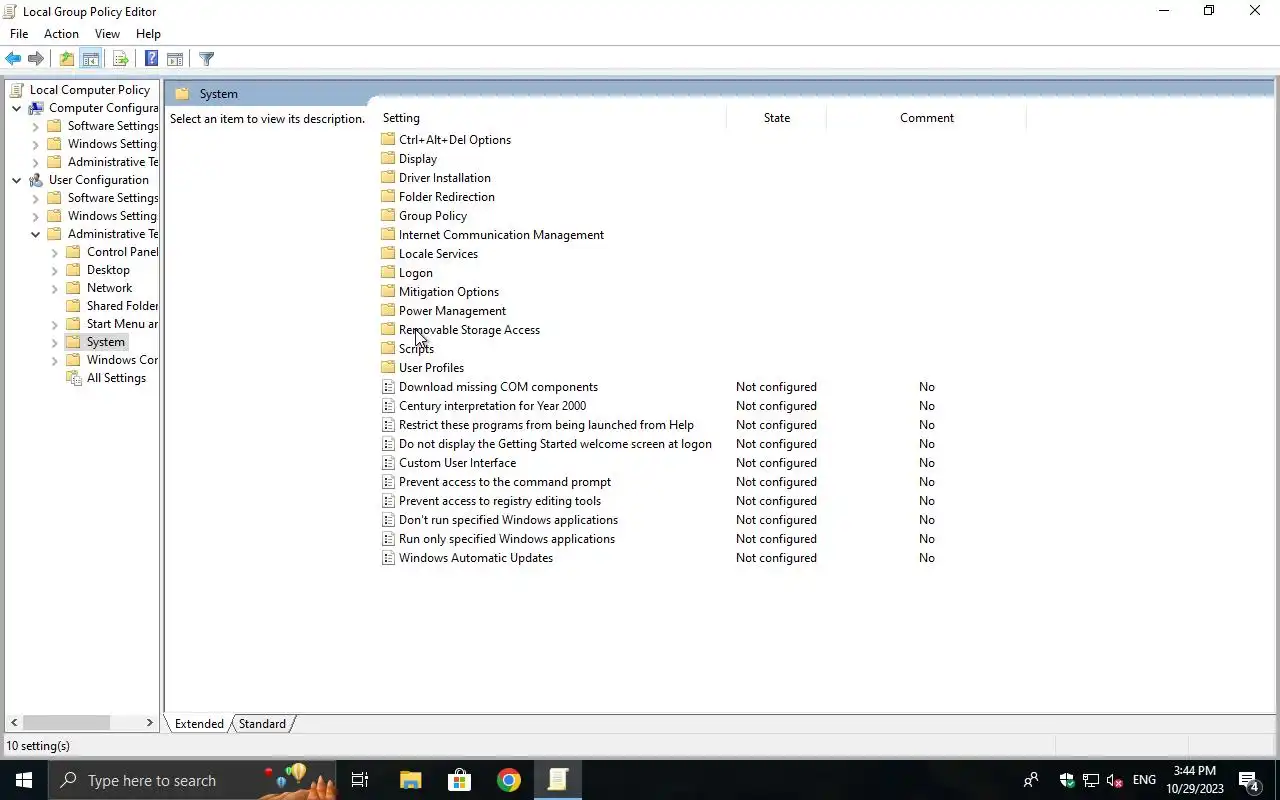Image resolution: width=1280 pixels, height=800 pixels.
Task: Open the clock showing 3:44 PM
Action: tap(1195, 780)
